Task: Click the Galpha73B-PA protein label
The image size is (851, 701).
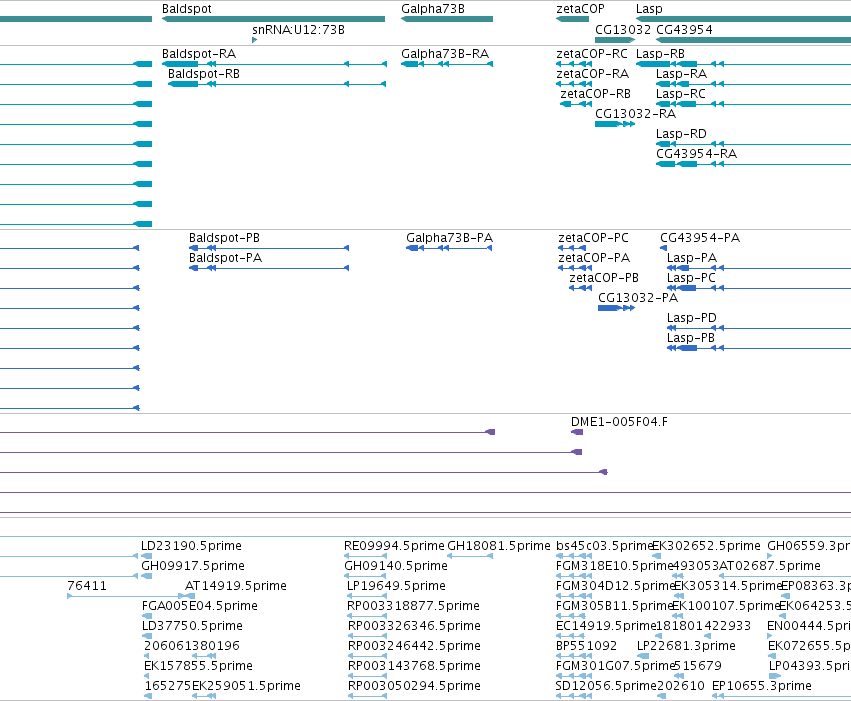Action: [x=449, y=238]
